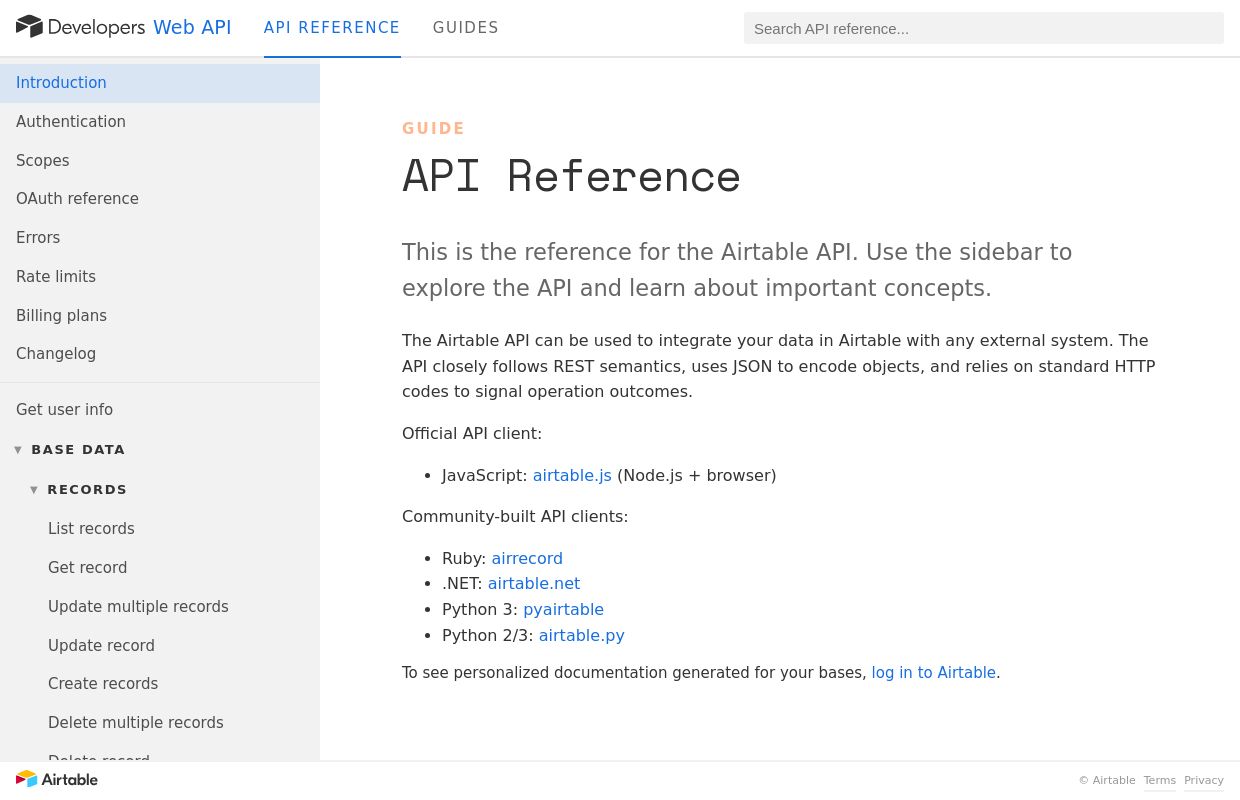Open the pyairtable link
1240x800 pixels.
tap(563, 610)
